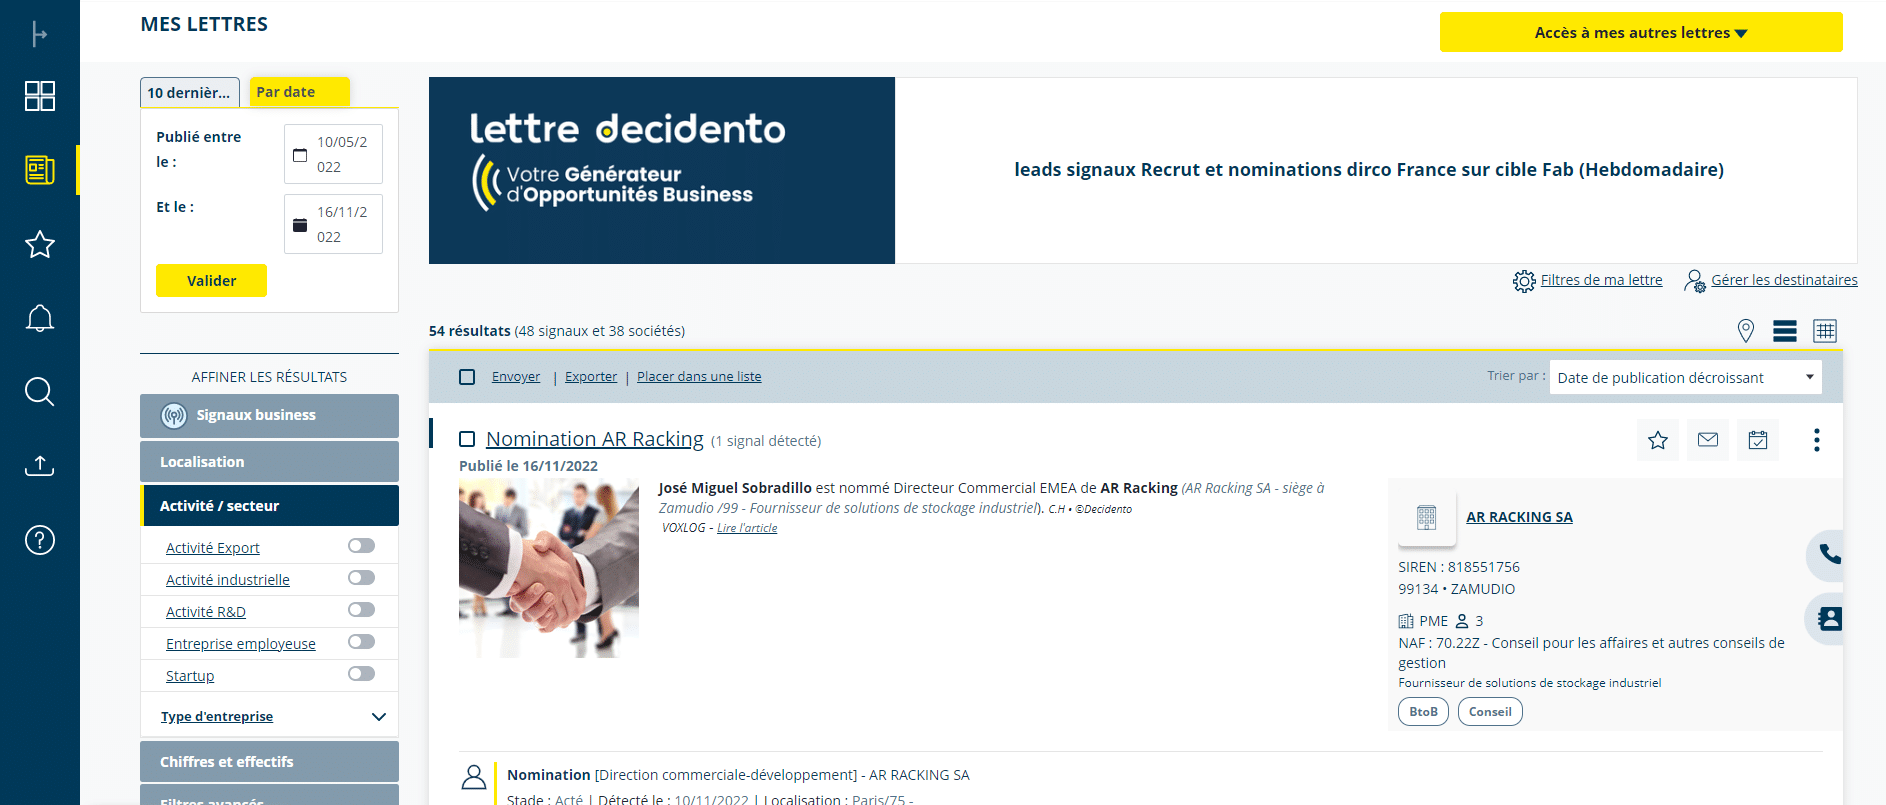Select the Par date tab

pos(299,92)
